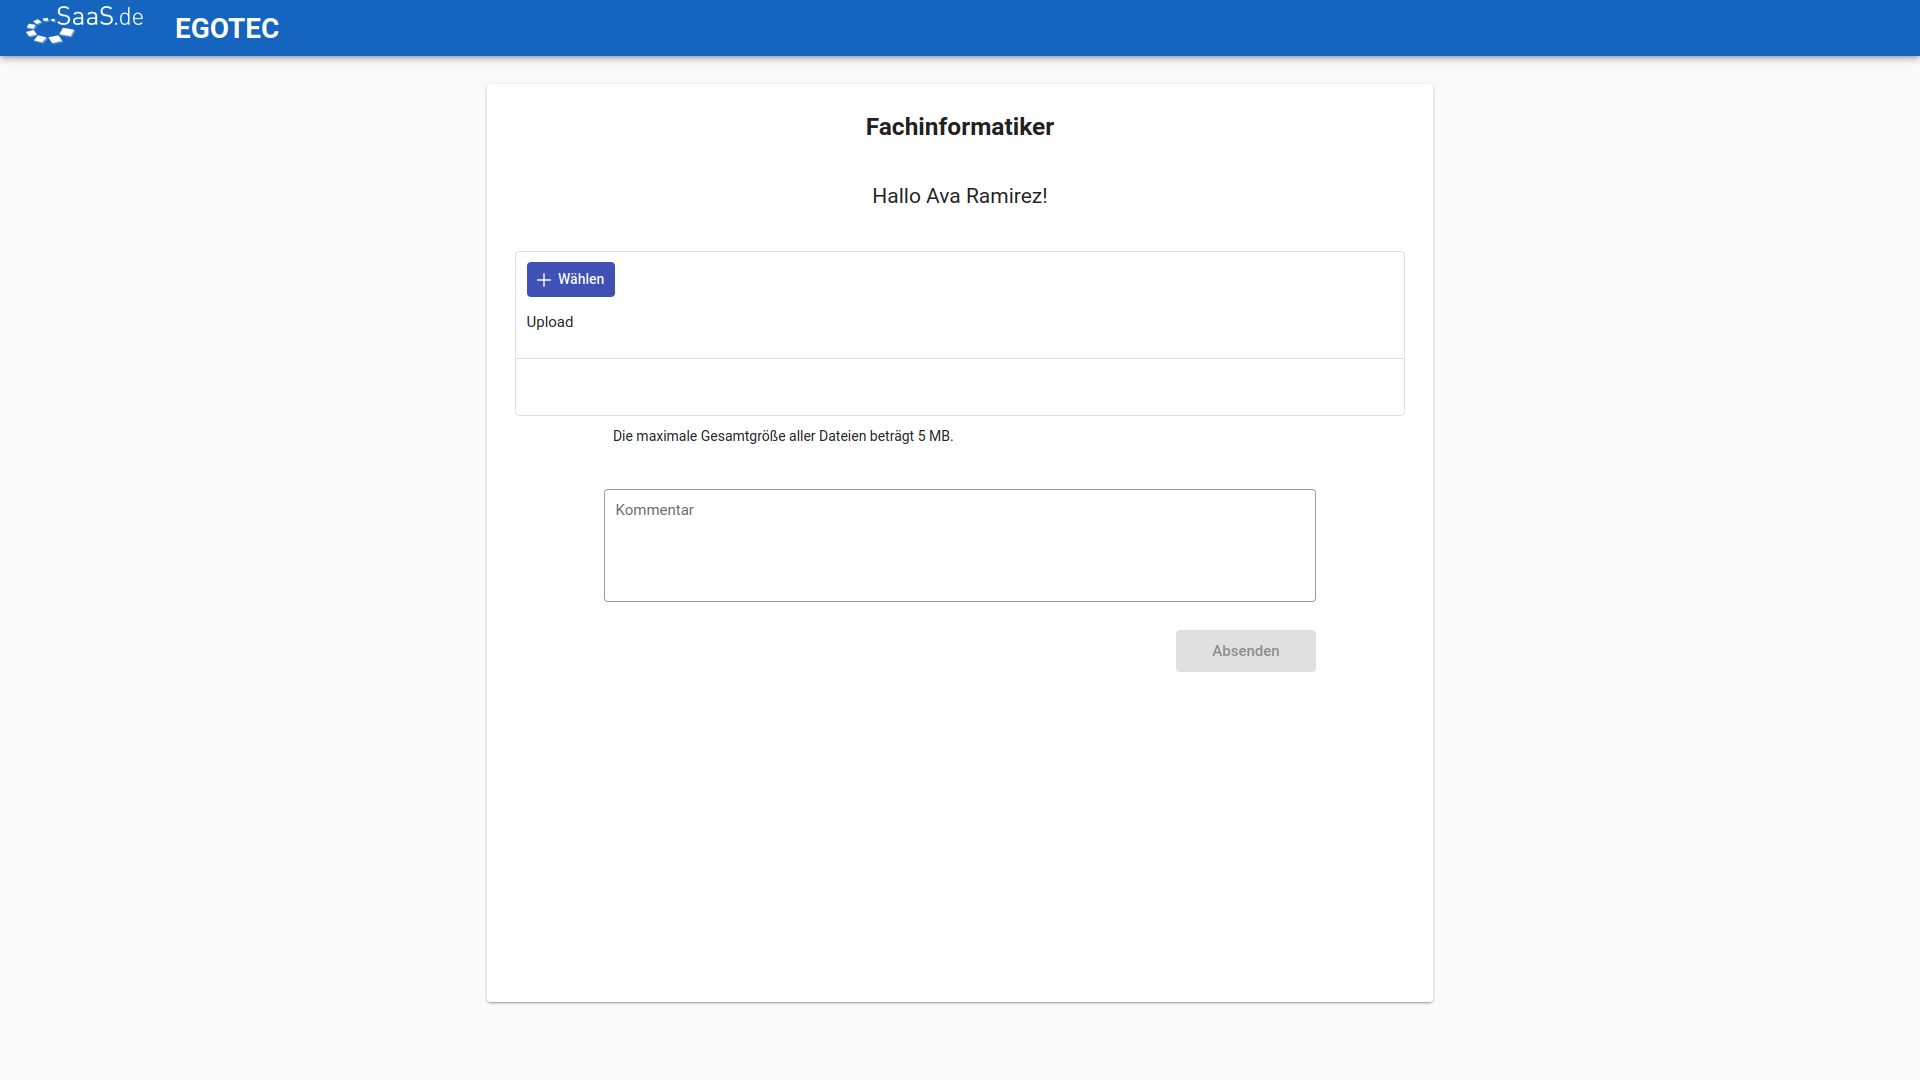Image resolution: width=1920 pixels, height=1080 pixels.
Task: Click the empty file drop area below Upload
Action: click(959, 387)
